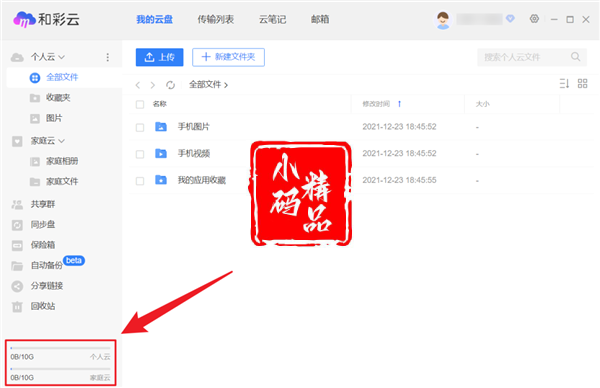Click the 我的应用收藏 folder icon
The image size is (600, 388).
pos(161,180)
